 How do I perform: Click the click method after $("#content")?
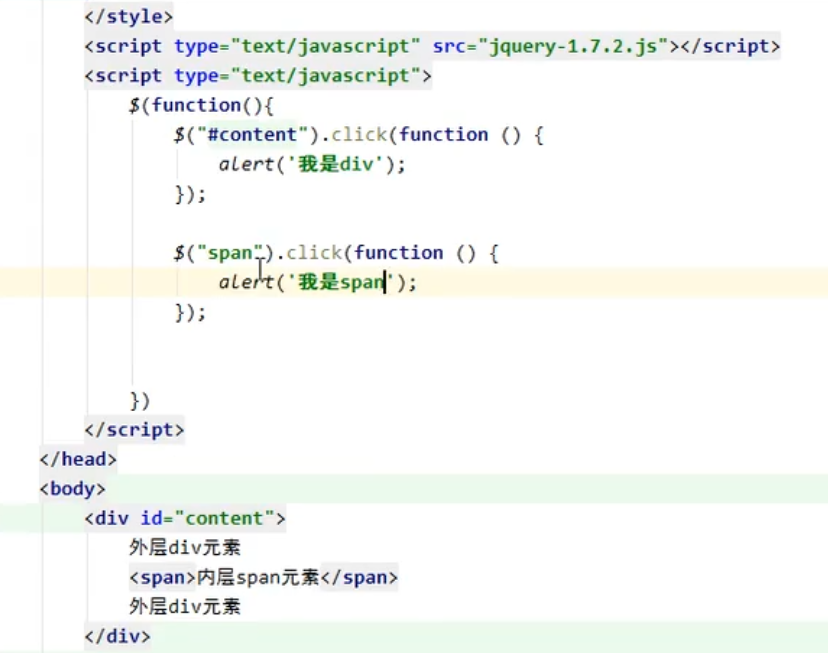(x=359, y=135)
